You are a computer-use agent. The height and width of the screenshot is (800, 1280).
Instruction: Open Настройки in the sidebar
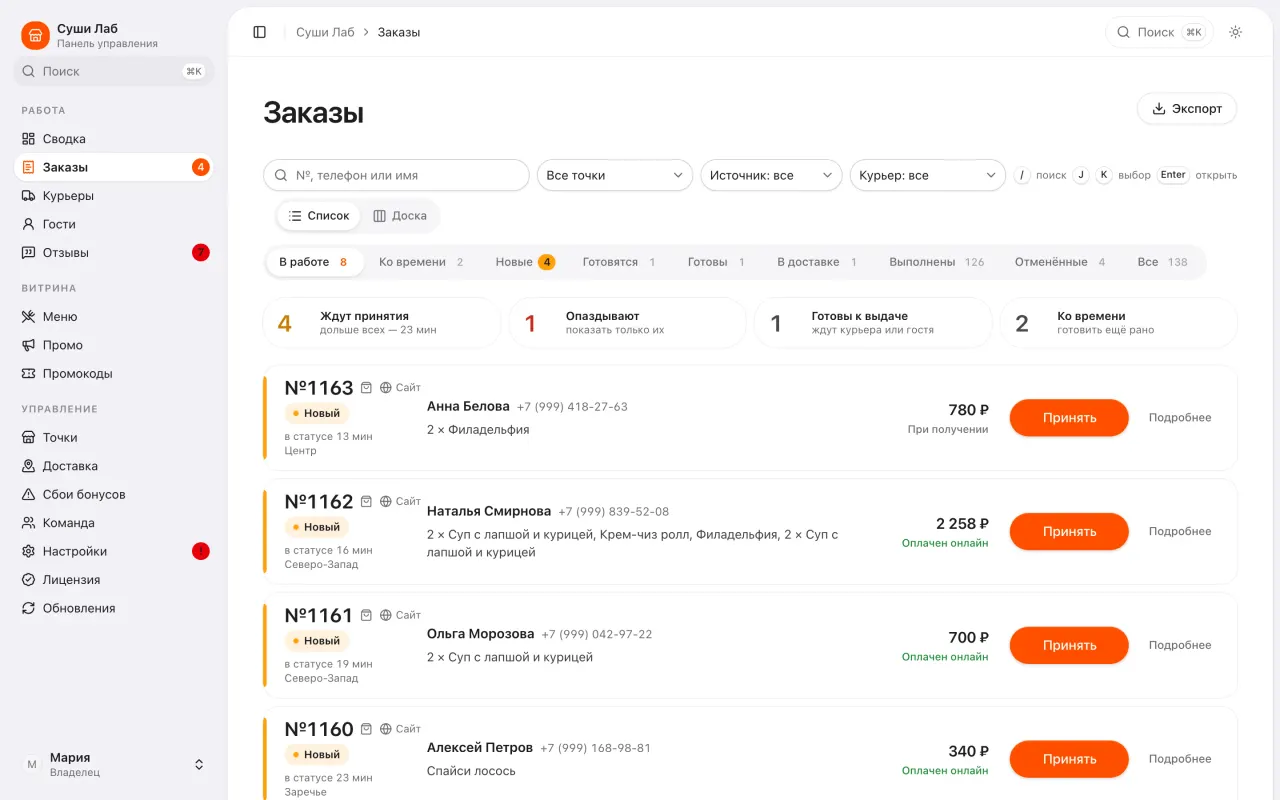pos(114,552)
